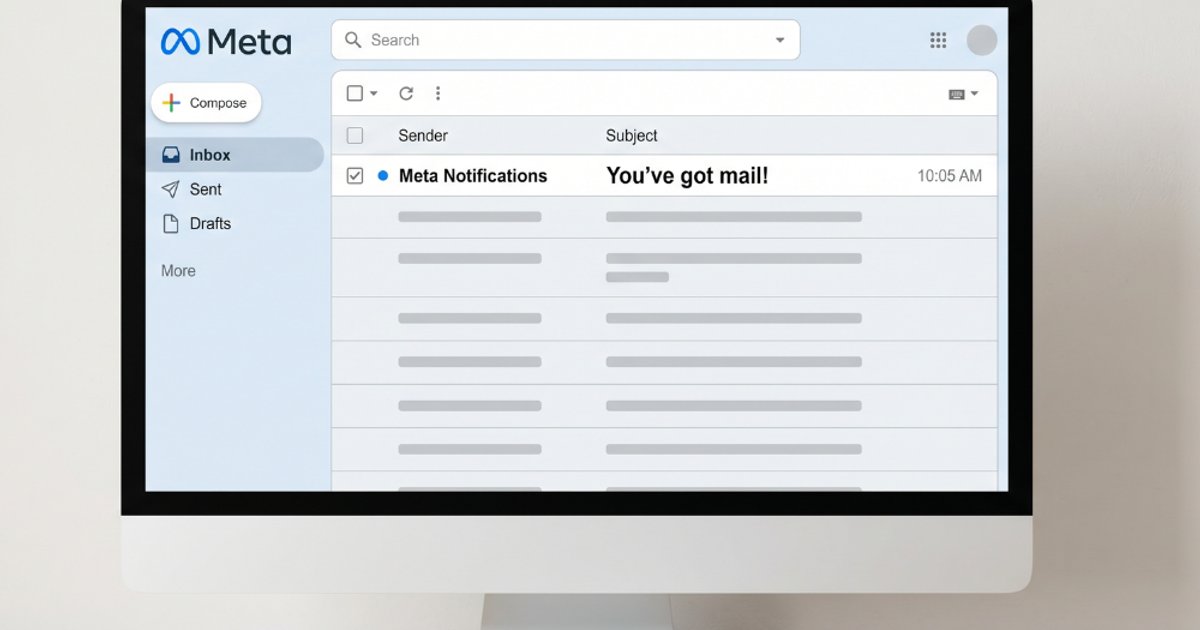Click the search magnifier icon
The height and width of the screenshot is (630, 1200).
353,40
